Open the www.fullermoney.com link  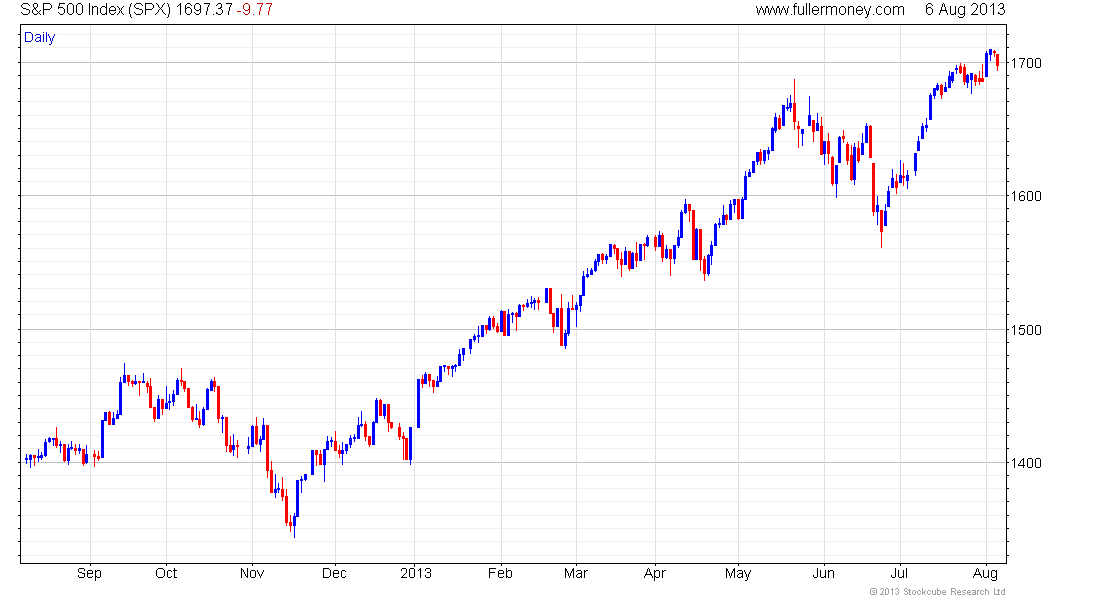coord(830,9)
